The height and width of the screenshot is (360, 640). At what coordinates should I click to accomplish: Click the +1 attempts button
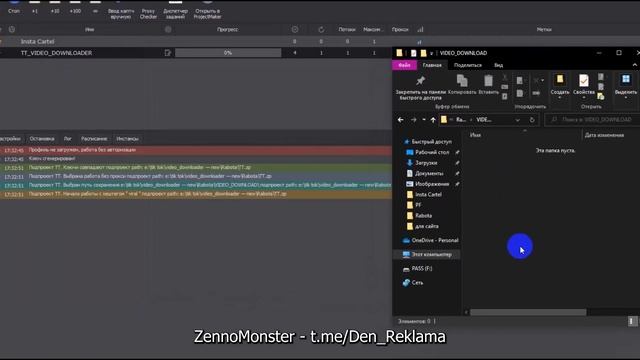[35, 7]
